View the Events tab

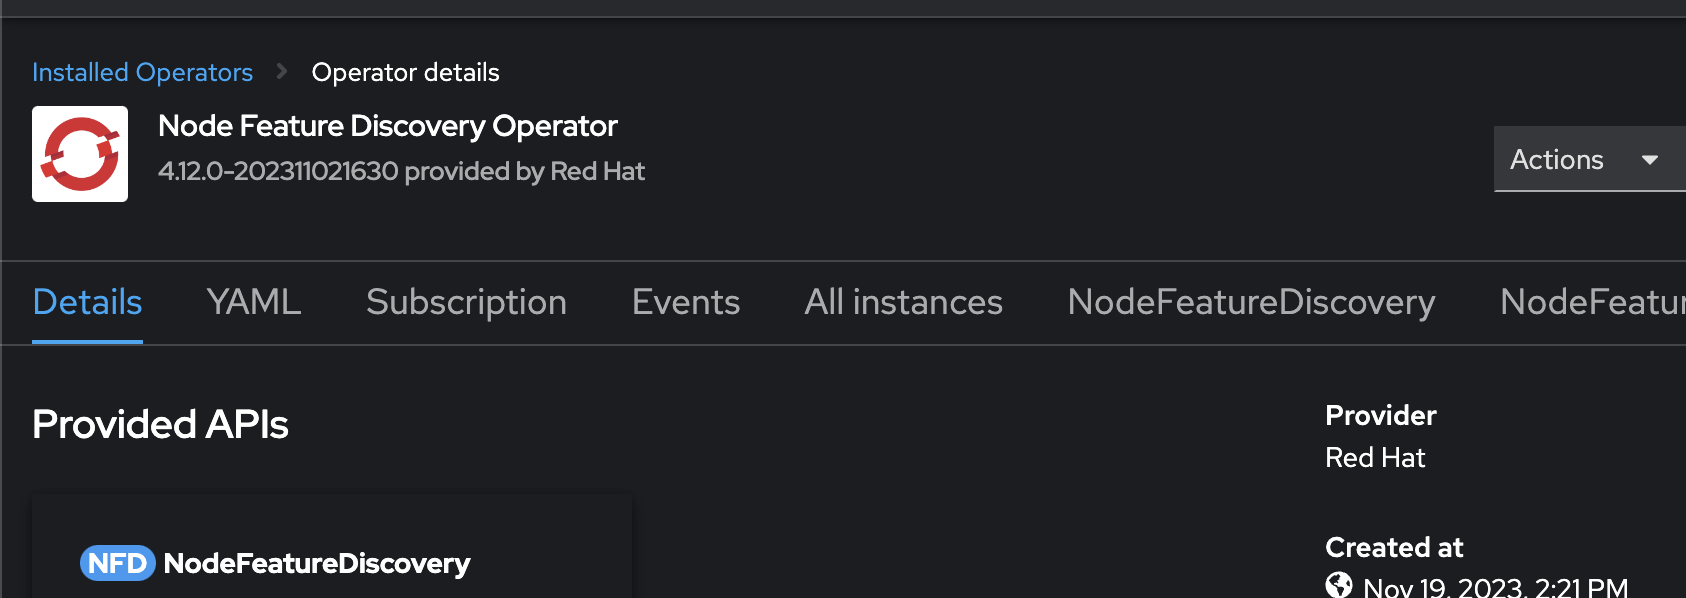click(x=686, y=302)
